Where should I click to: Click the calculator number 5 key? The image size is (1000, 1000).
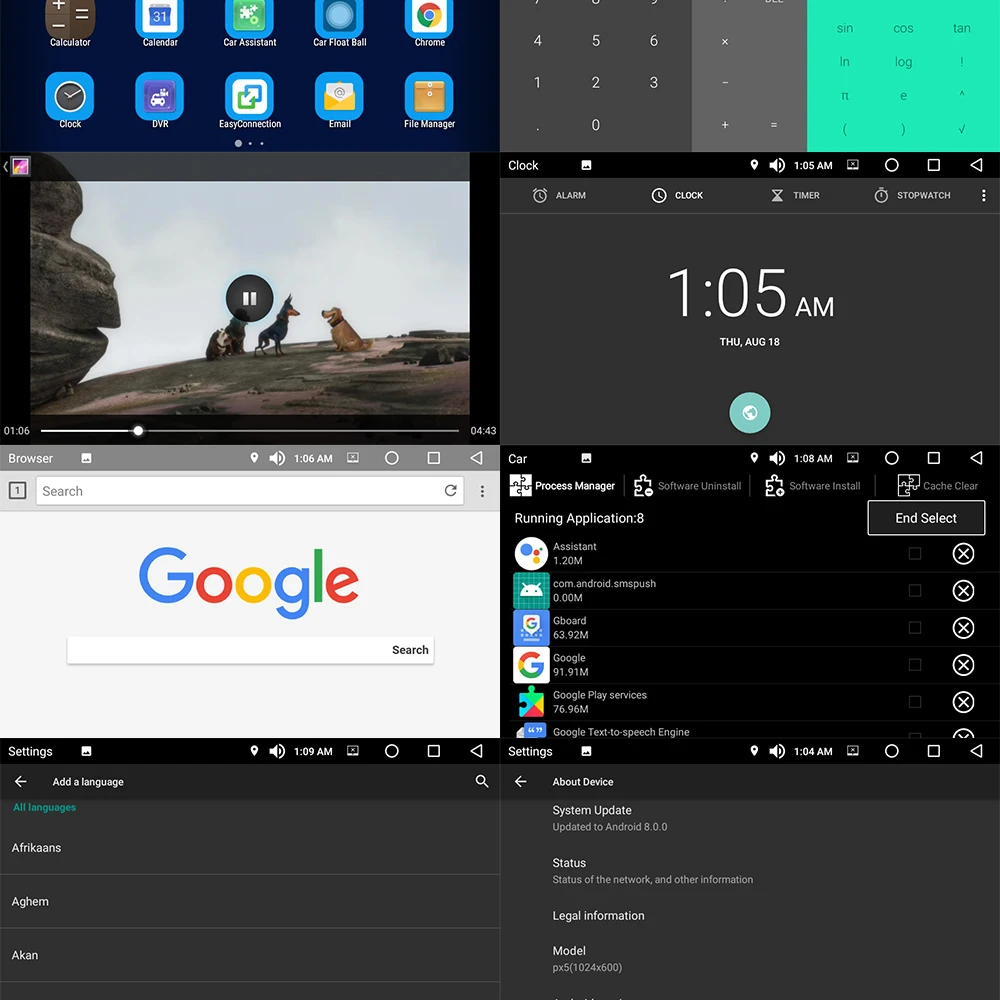click(x=596, y=41)
